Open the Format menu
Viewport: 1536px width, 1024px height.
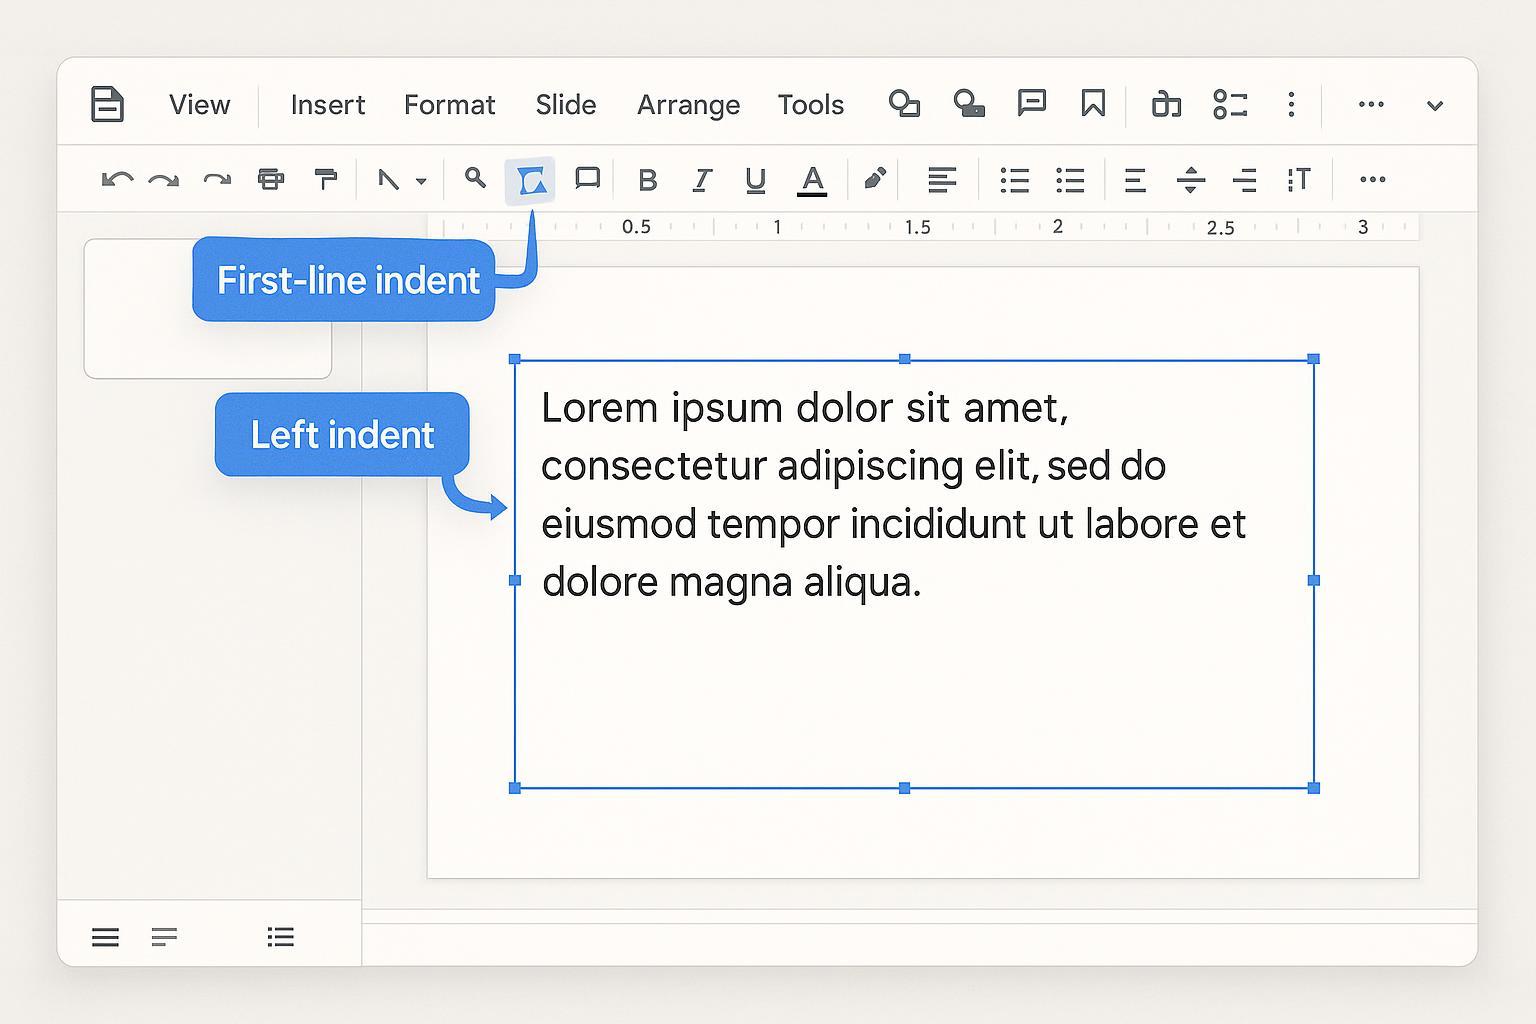pyautogui.click(x=449, y=105)
